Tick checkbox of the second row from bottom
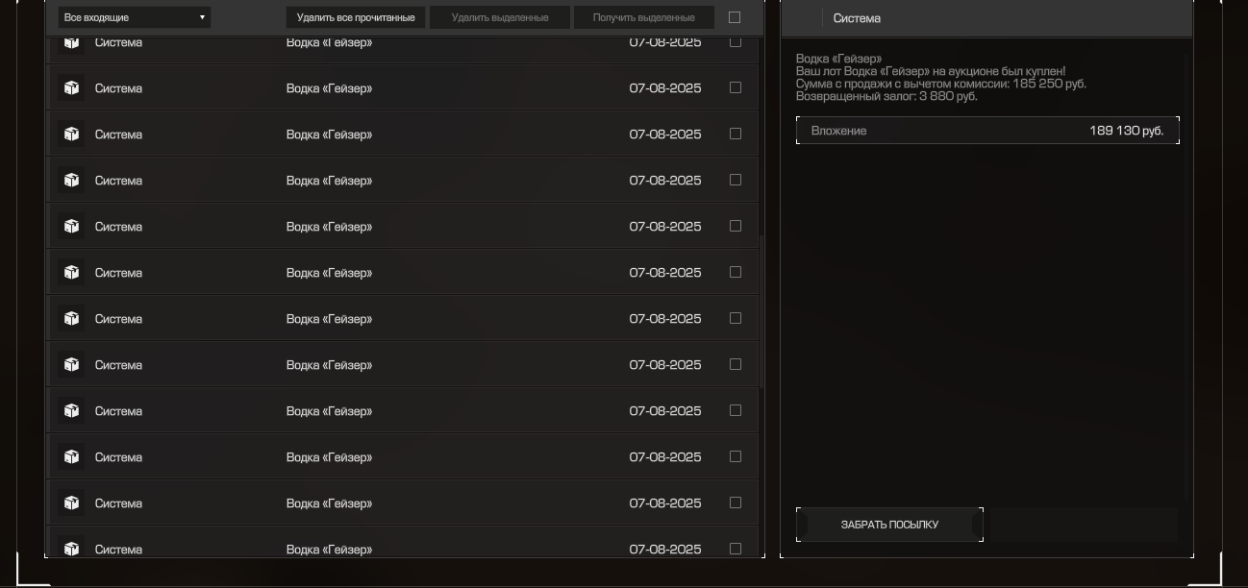The height and width of the screenshot is (588, 1248). (735, 503)
